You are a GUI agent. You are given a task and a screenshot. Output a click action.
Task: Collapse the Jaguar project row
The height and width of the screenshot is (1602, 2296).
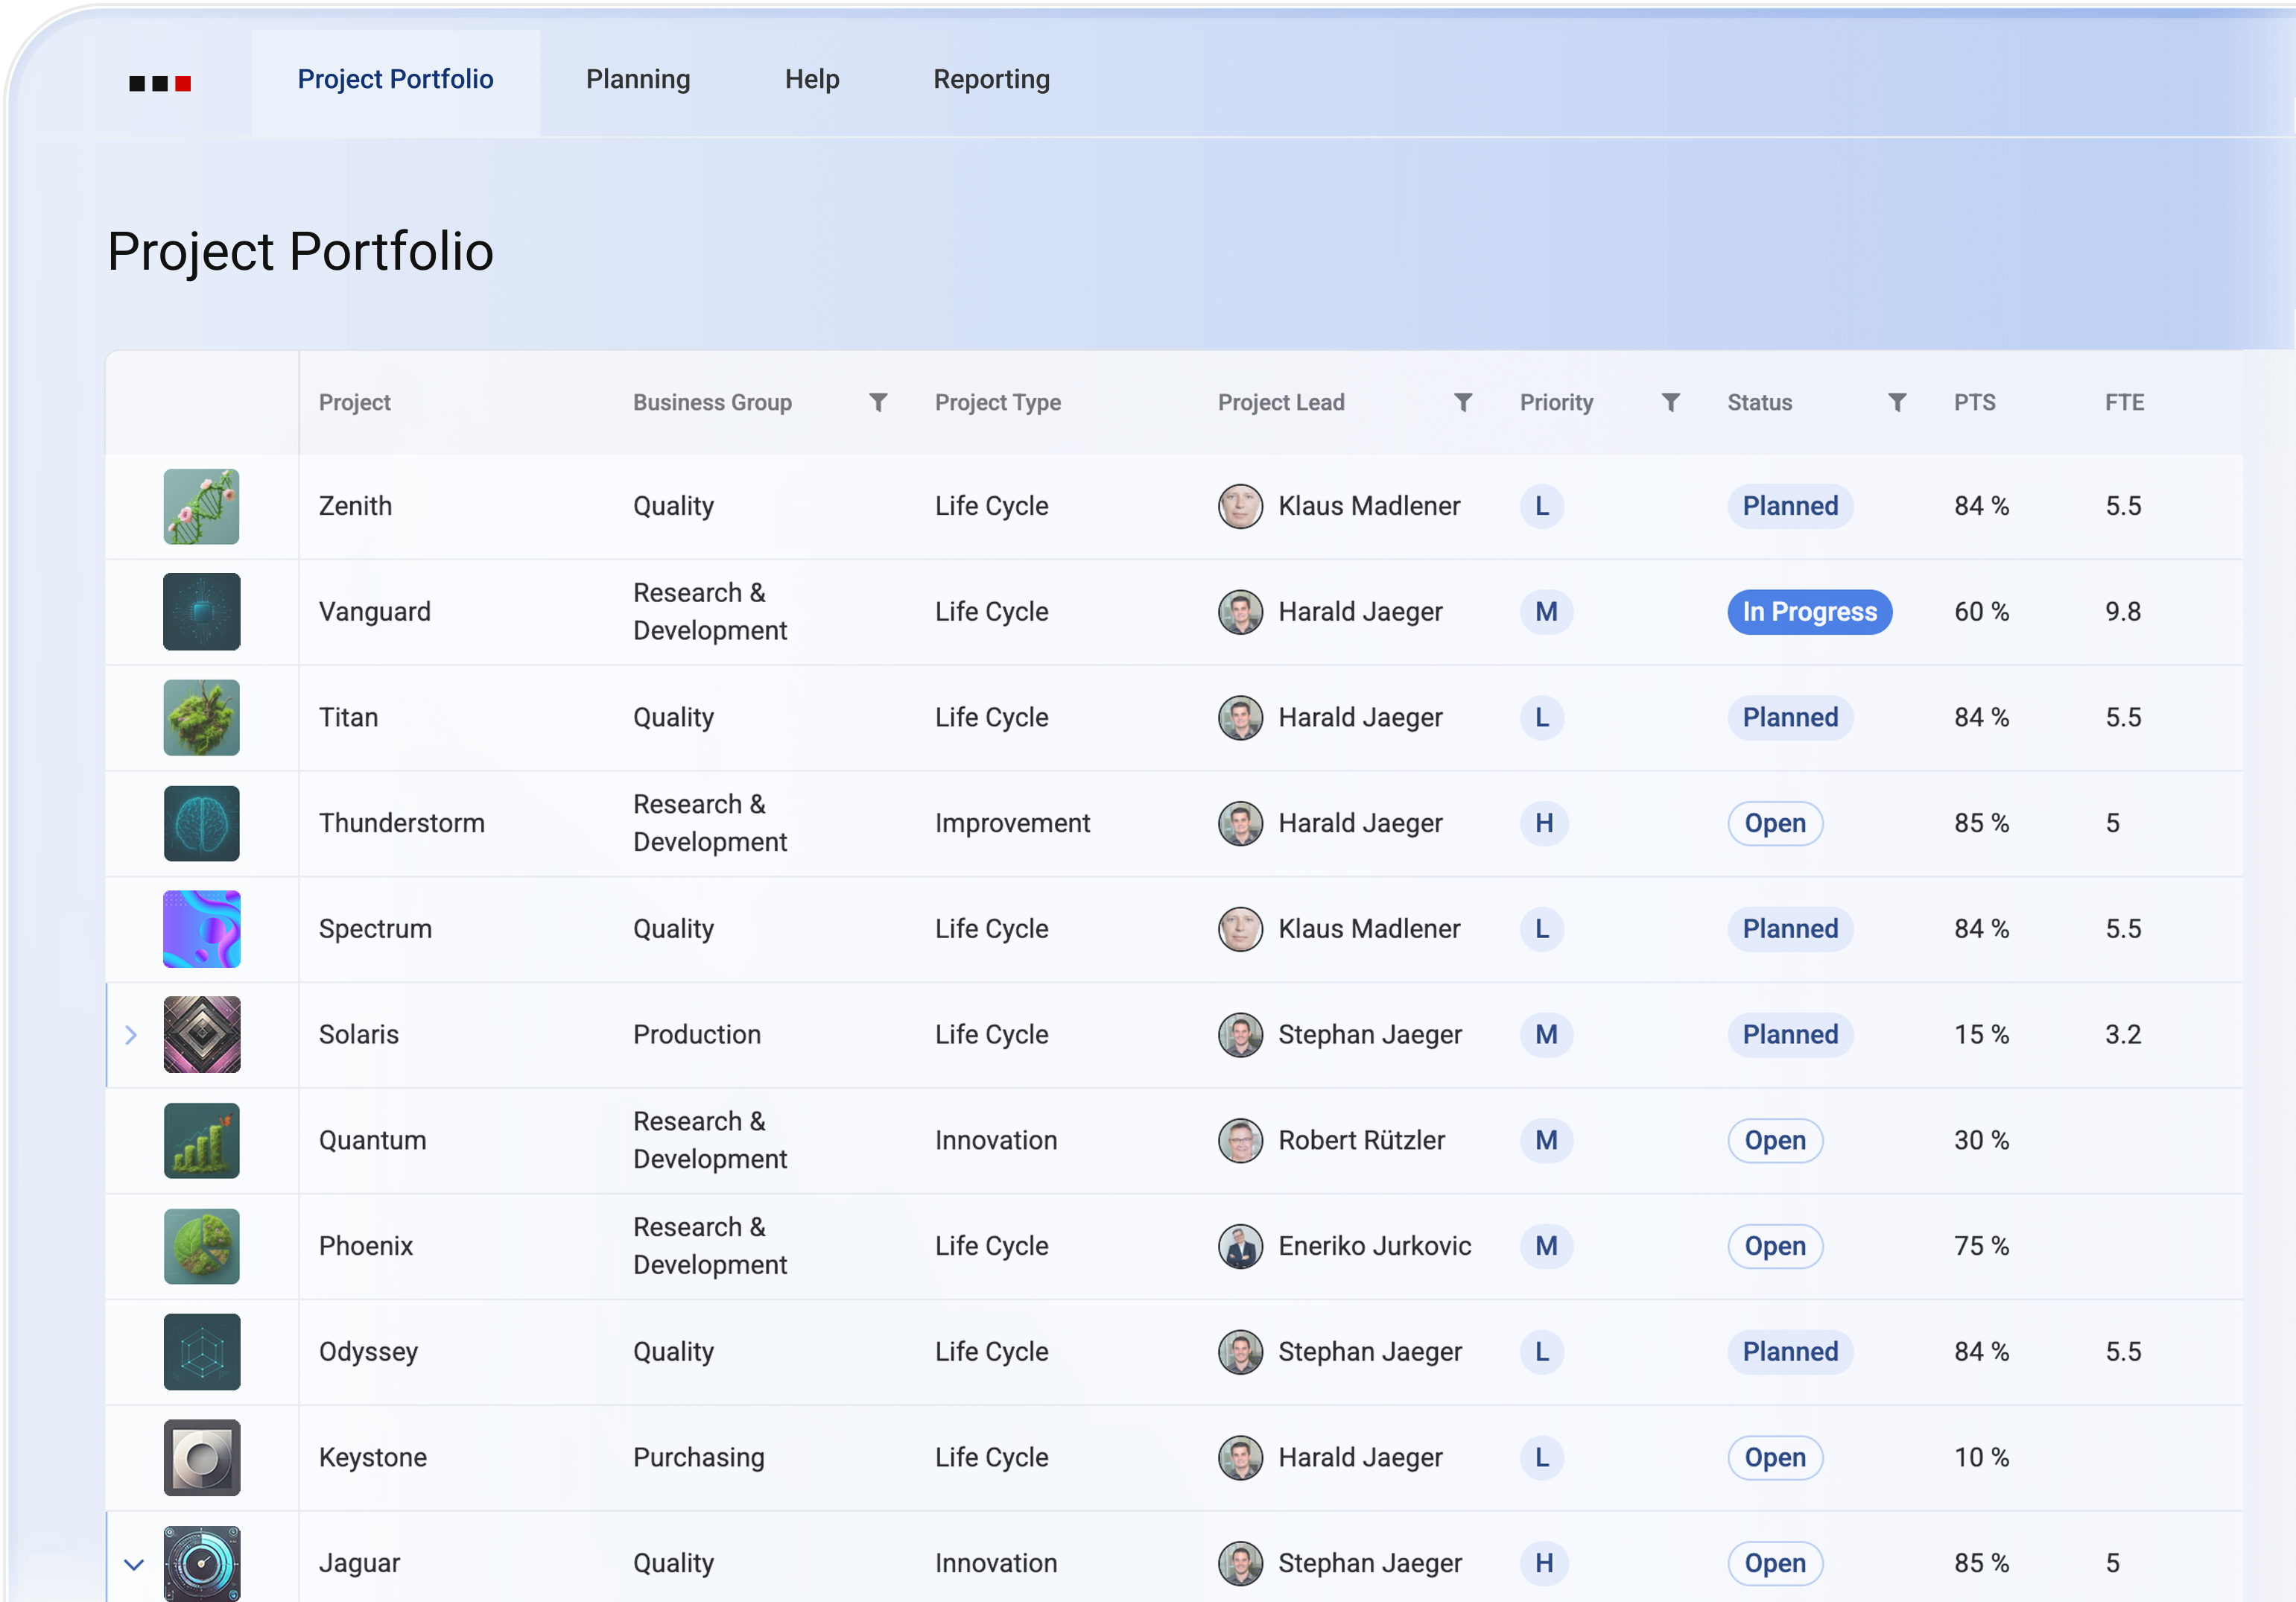click(134, 1564)
